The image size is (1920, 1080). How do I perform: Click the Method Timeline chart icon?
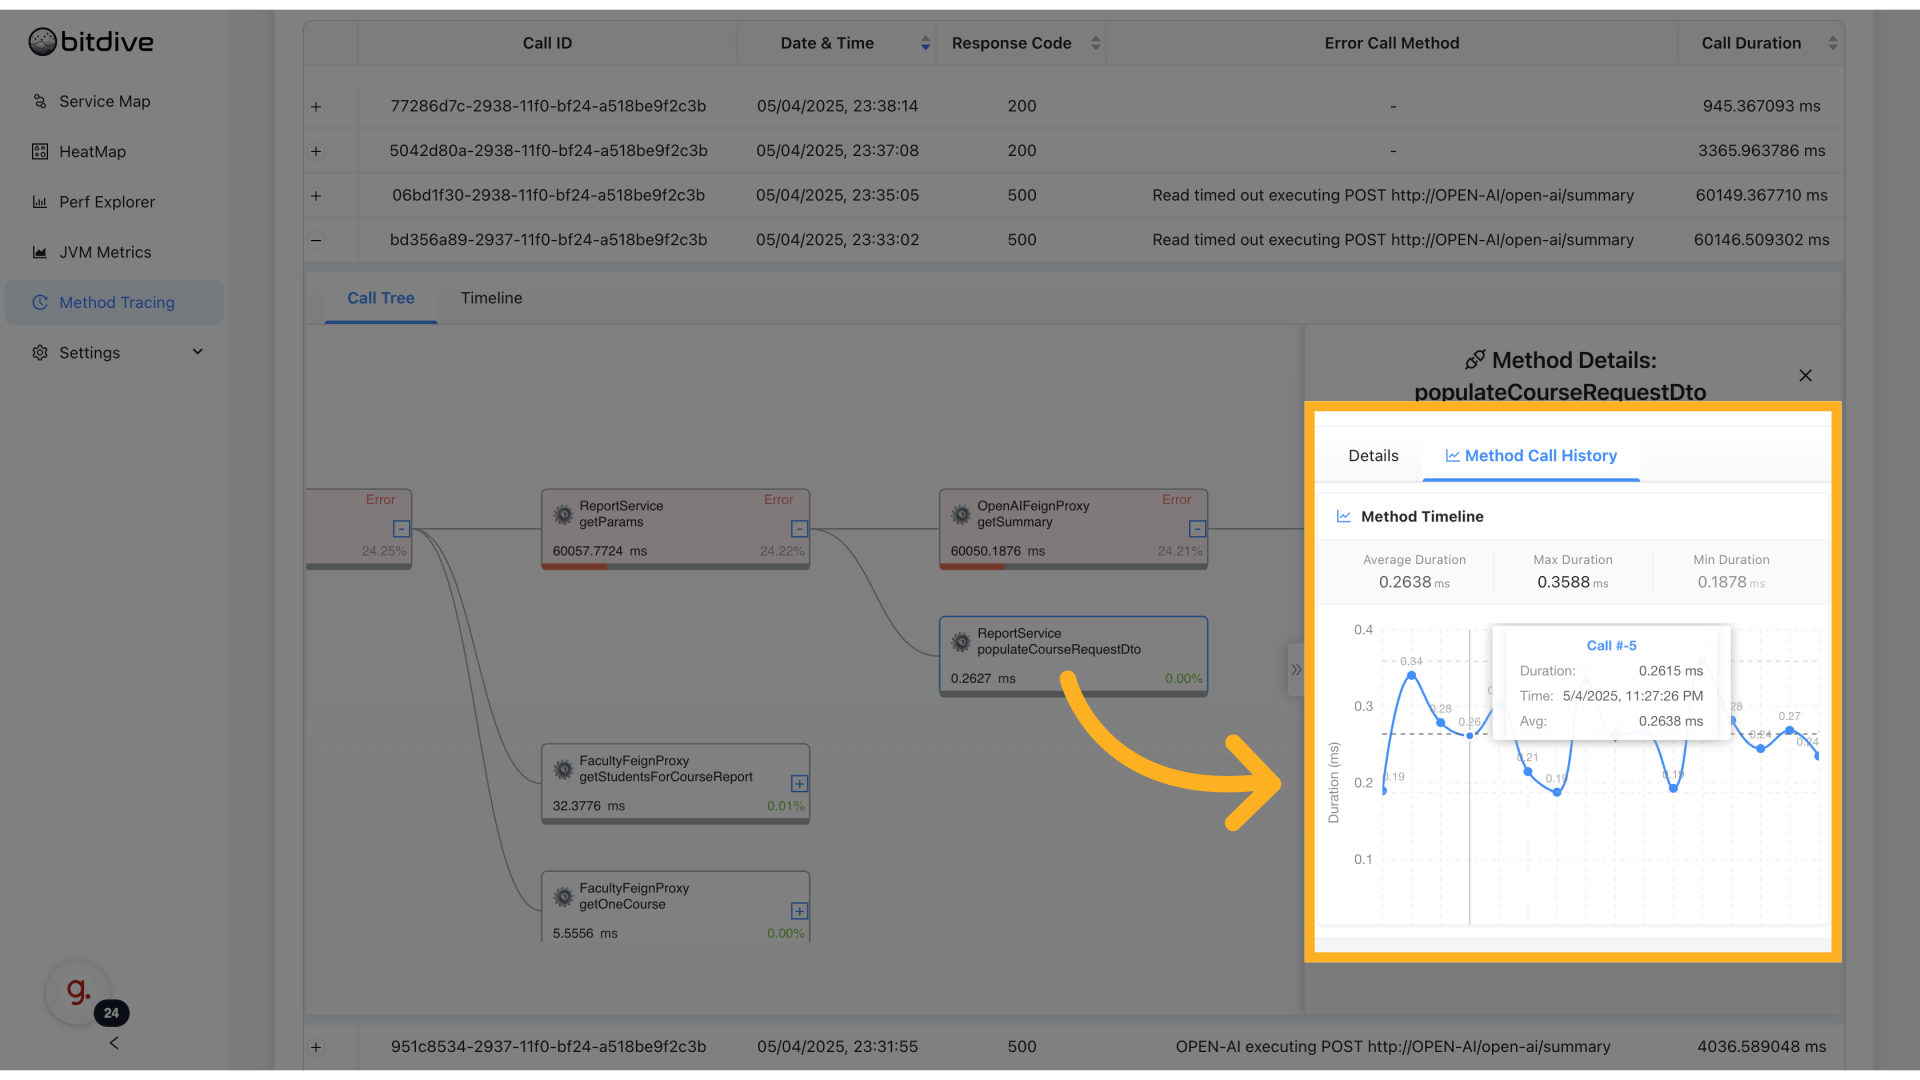pos(1344,517)
